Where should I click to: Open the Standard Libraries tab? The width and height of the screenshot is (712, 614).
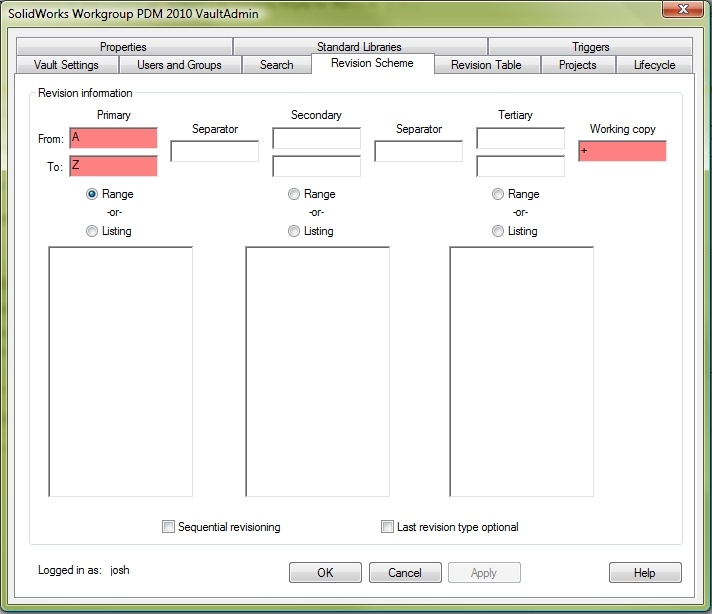point(359,47)
